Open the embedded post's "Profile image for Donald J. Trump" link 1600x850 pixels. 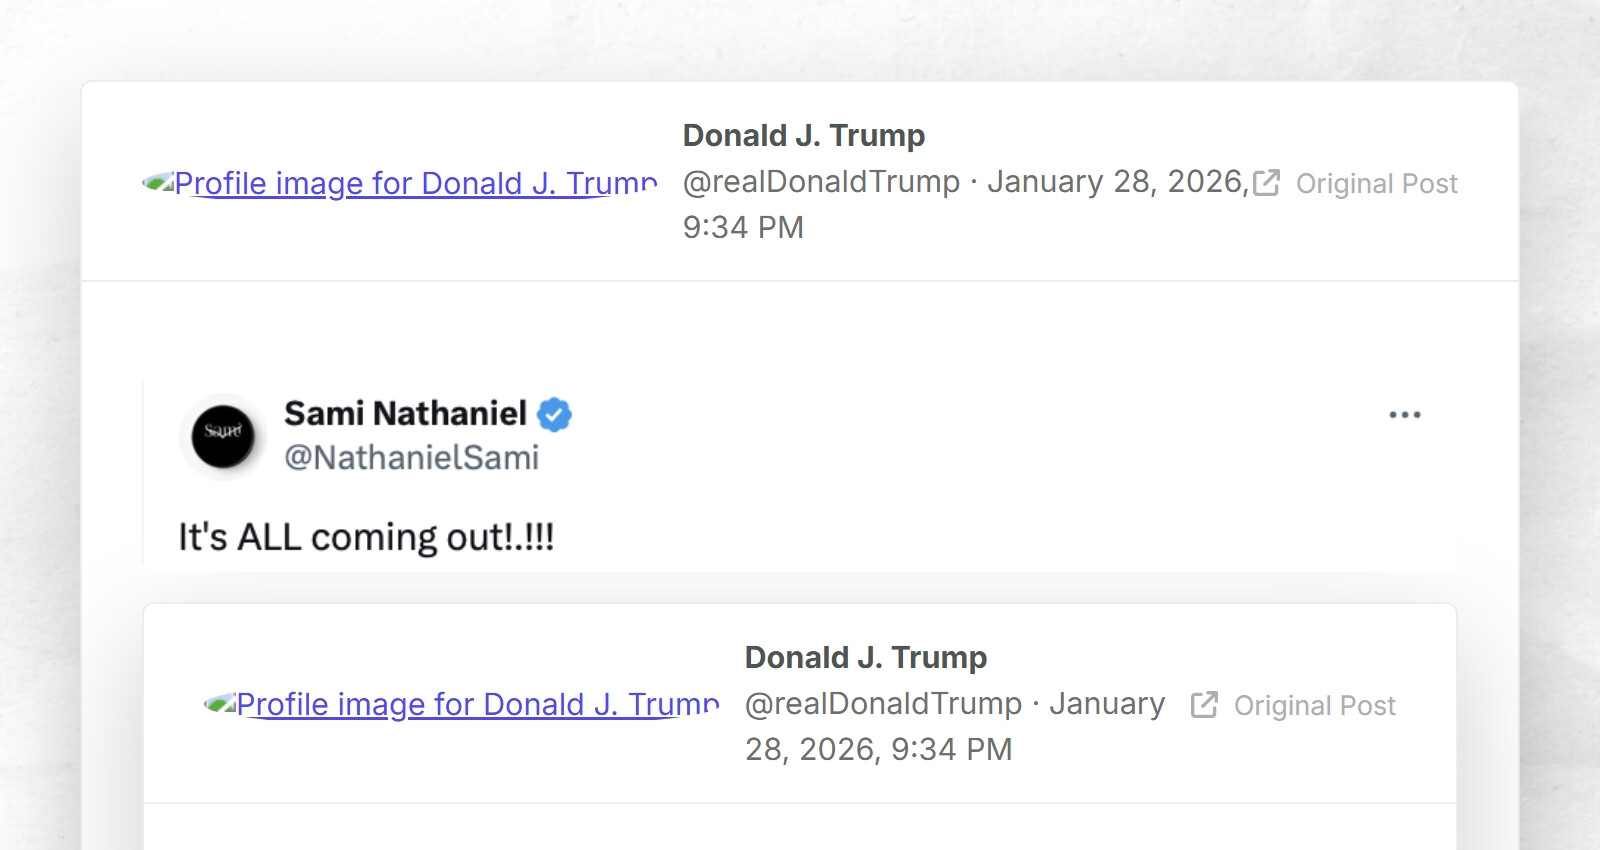(477, 704)
